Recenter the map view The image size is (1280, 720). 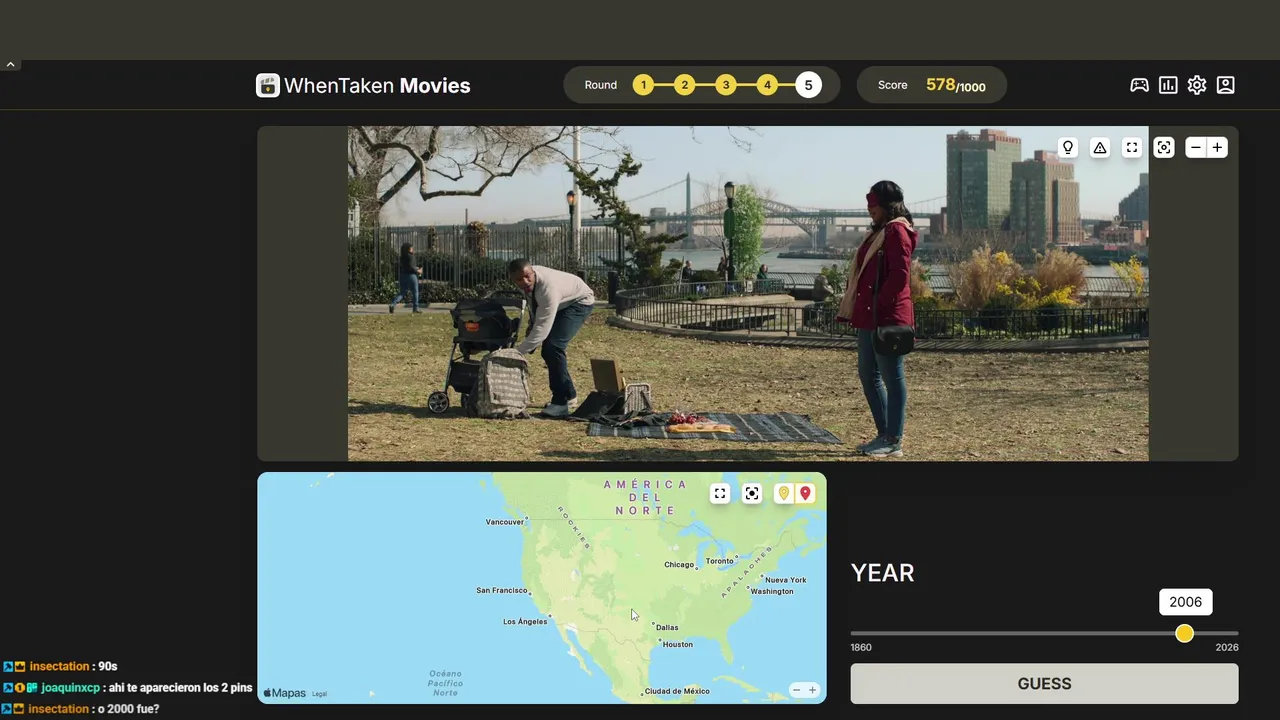752,493
